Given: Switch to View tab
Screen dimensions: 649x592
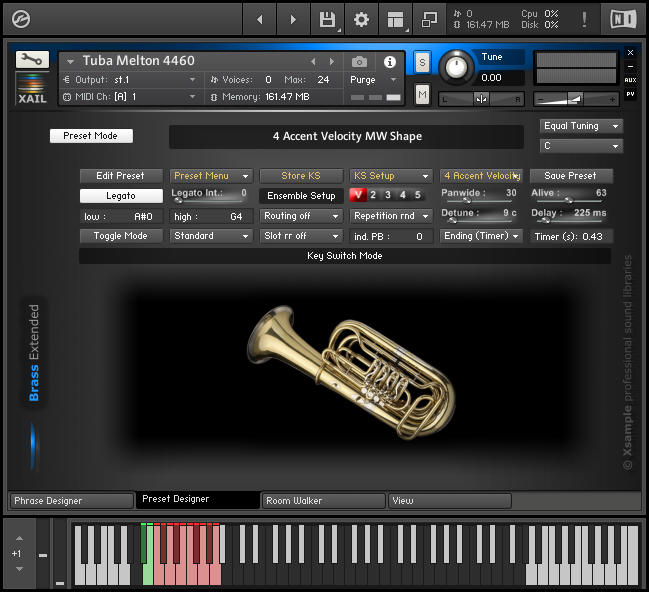Looking at the screenshot, I should (449, 501).
